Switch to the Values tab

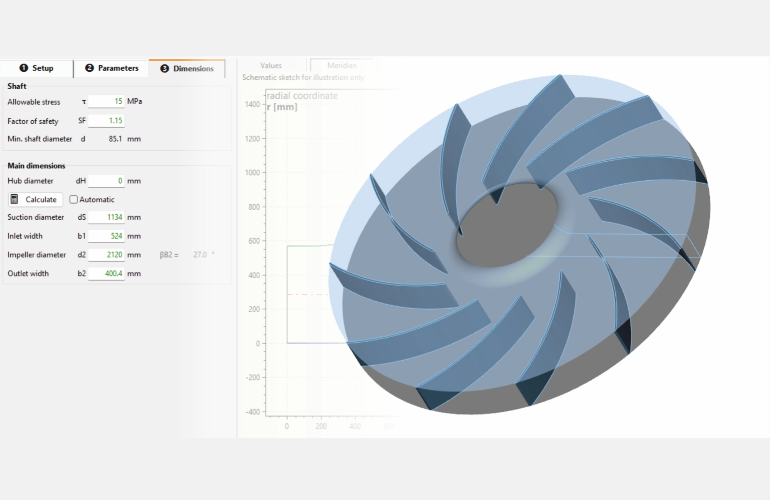[x=271, y=65]
